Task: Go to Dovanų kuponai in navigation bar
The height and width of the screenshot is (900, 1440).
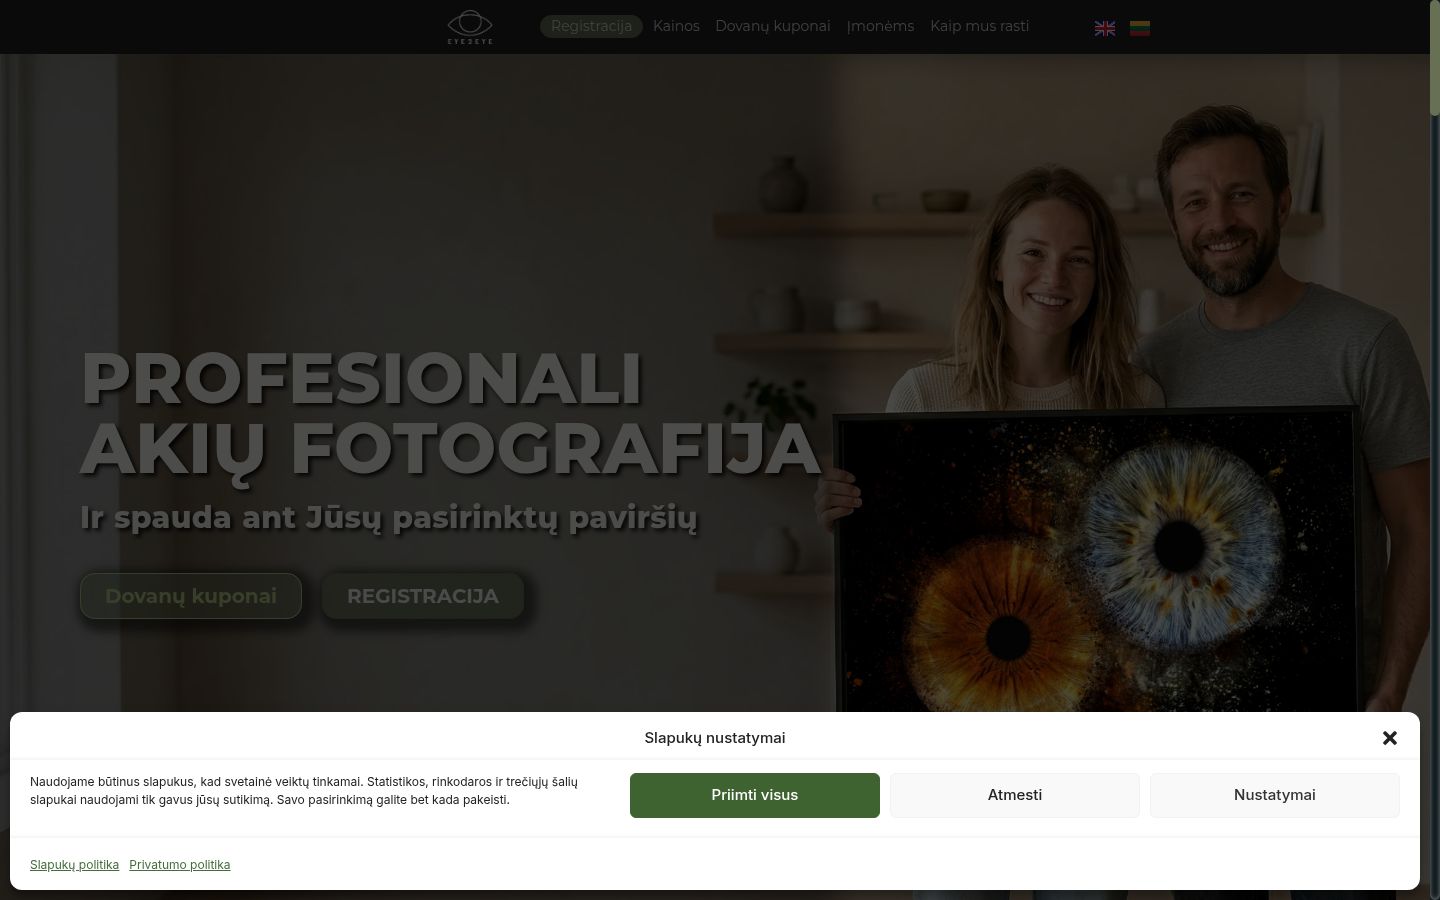Action: 773,26
